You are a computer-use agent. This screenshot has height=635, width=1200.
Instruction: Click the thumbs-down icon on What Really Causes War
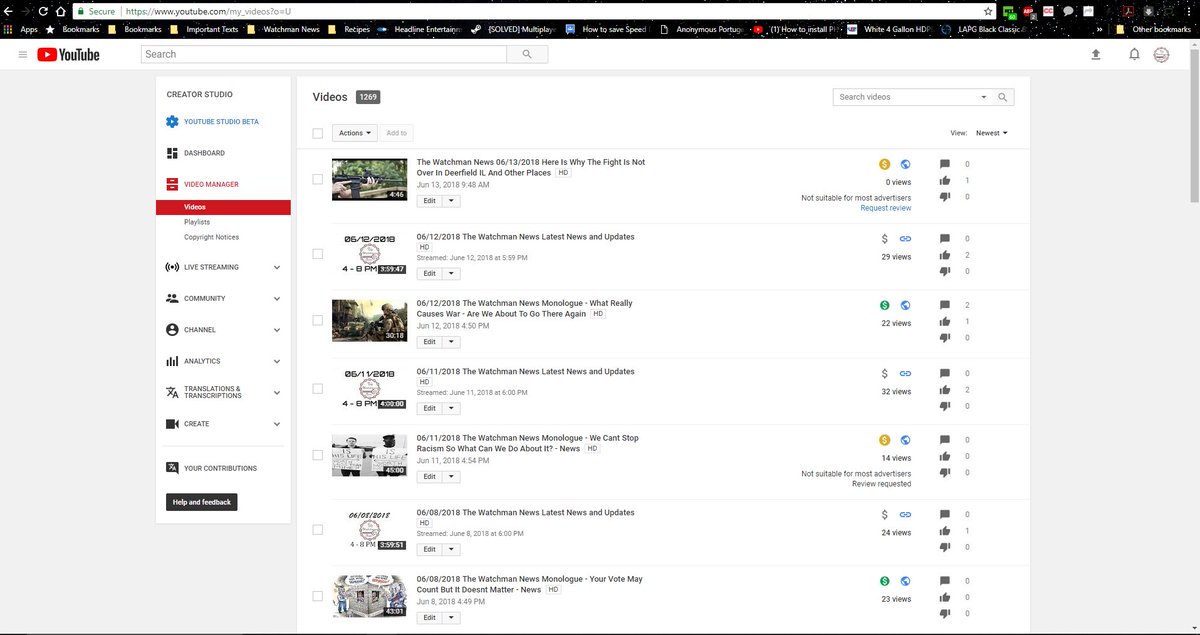coord(945,337)
